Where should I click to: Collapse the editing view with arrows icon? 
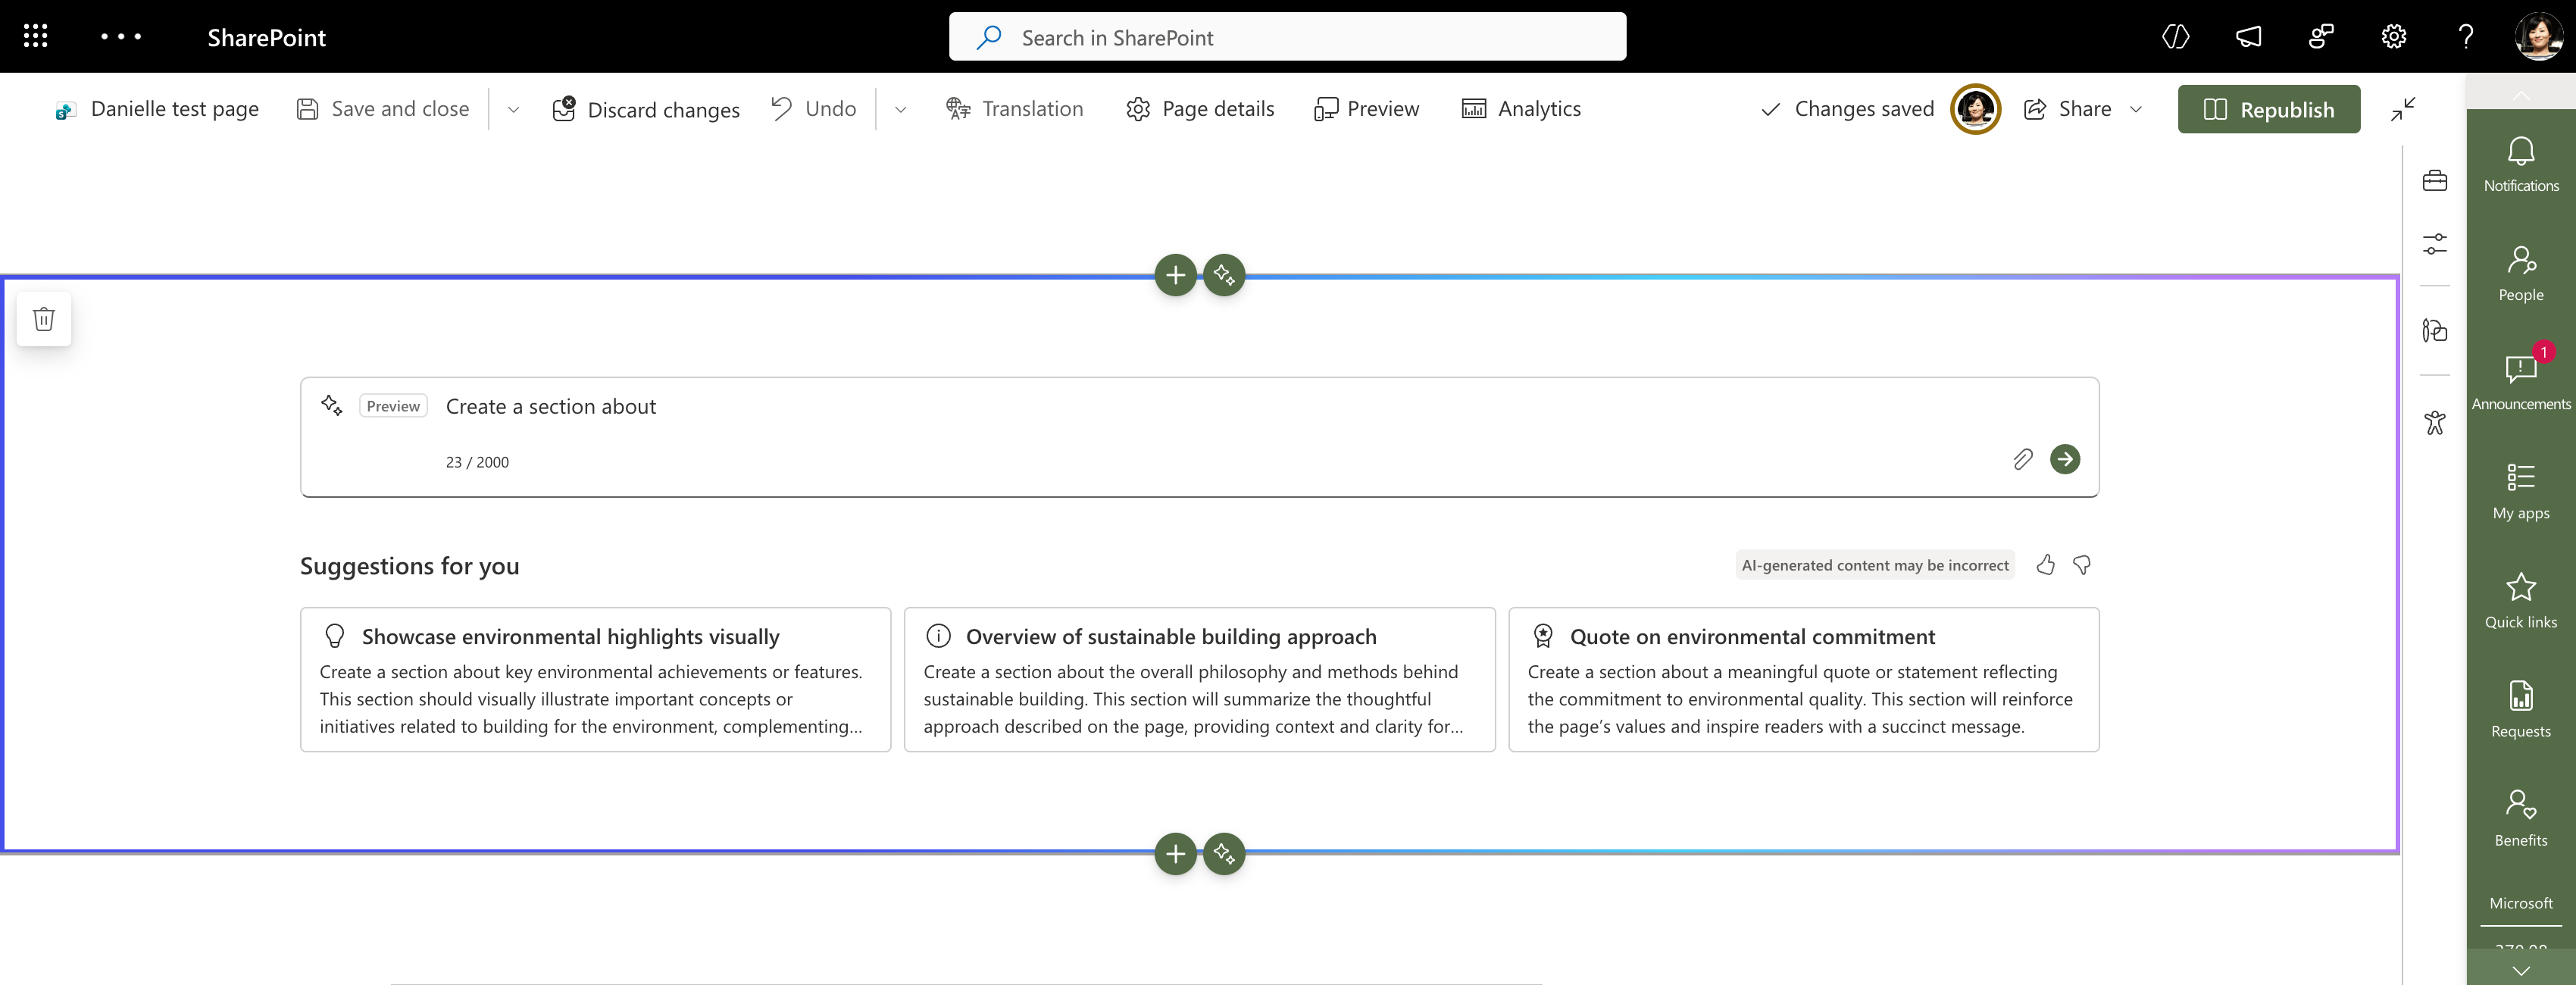tap(2403, 109)
